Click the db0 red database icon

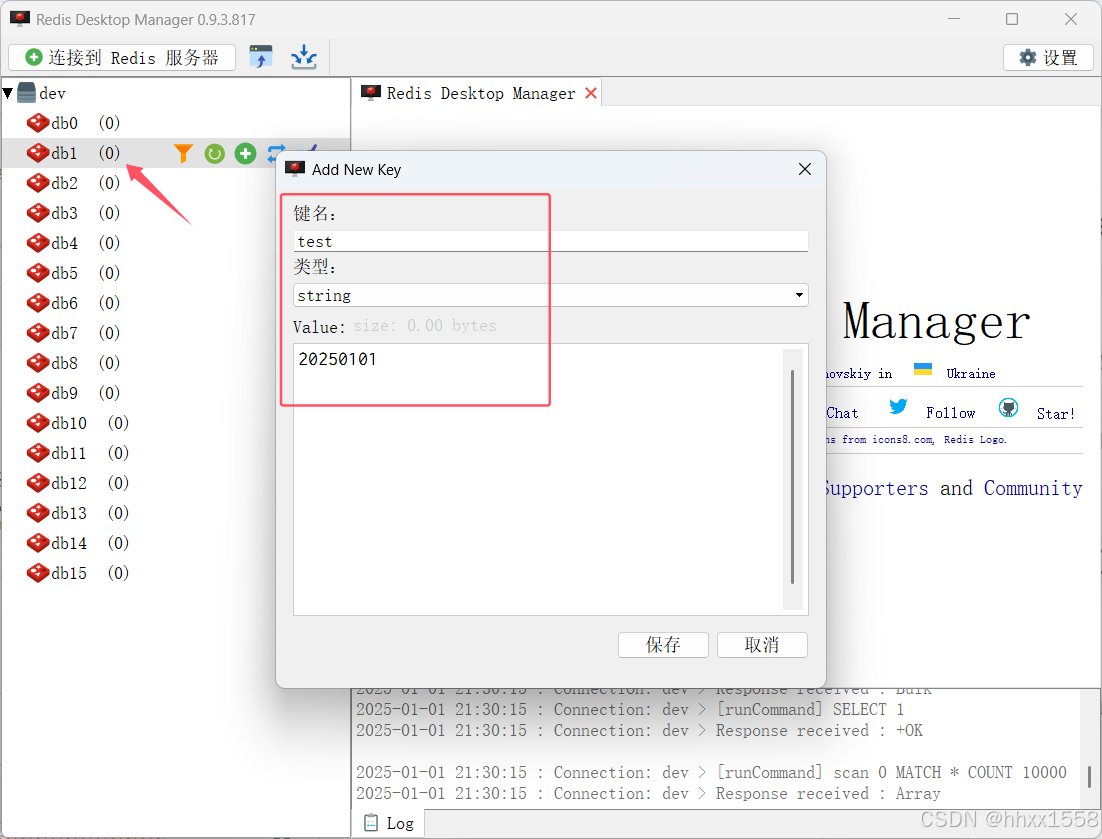point(38,123)
